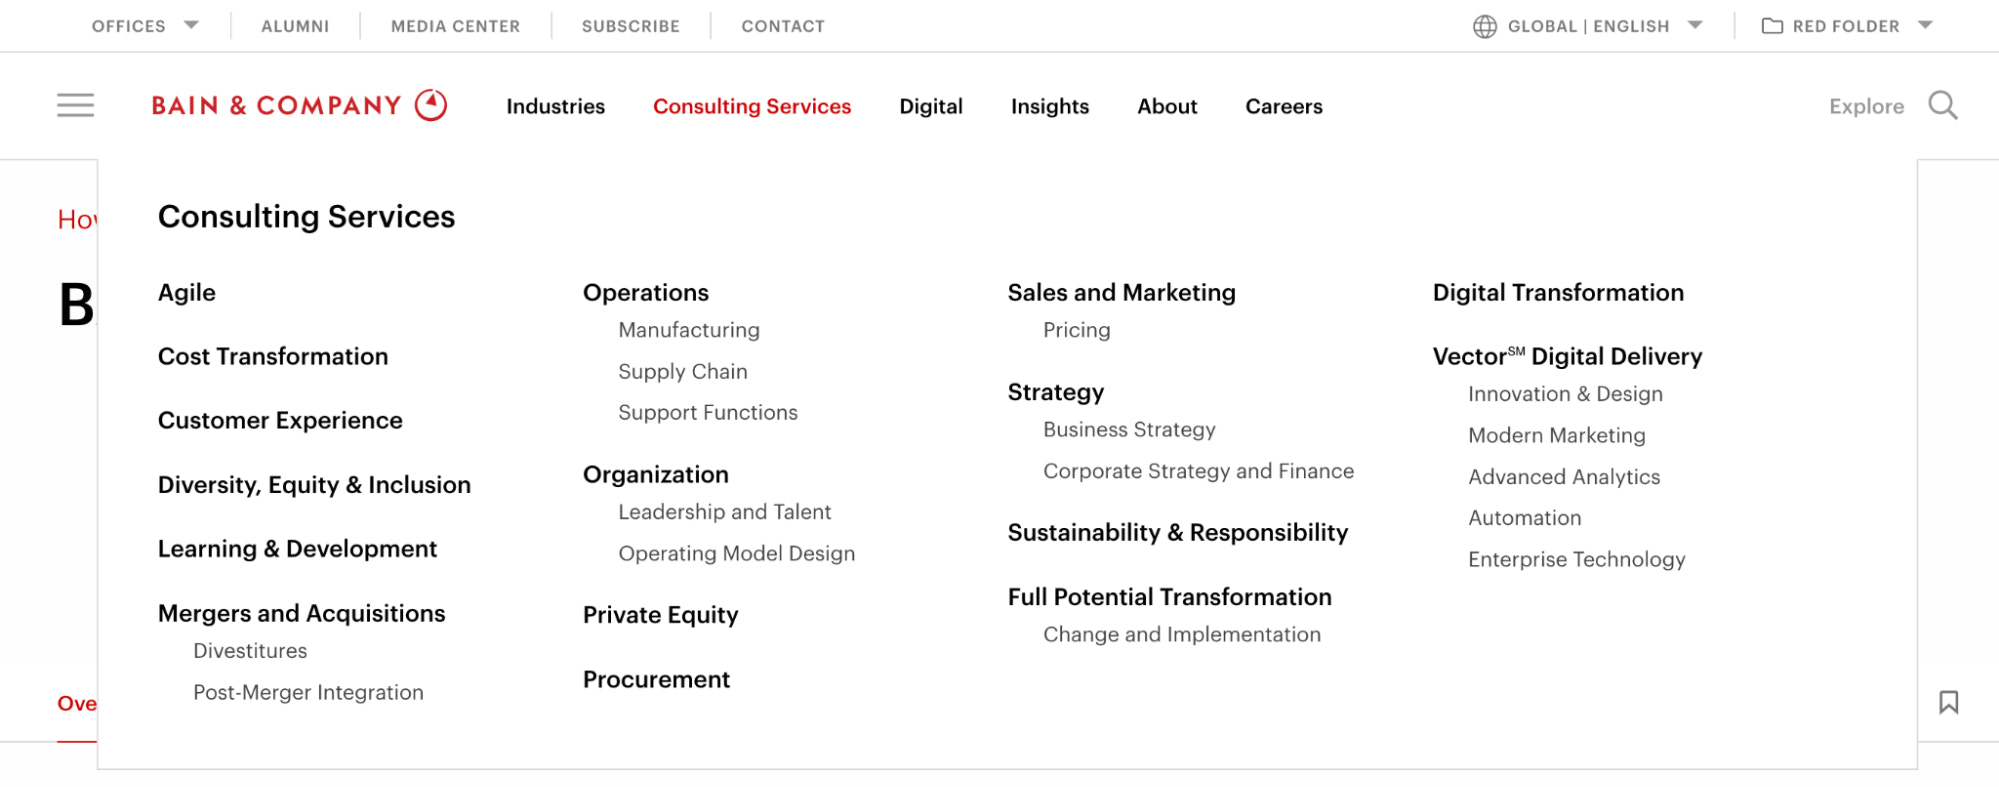
Task: Select Supply Chain under Operations
Action: coord(683,371)
